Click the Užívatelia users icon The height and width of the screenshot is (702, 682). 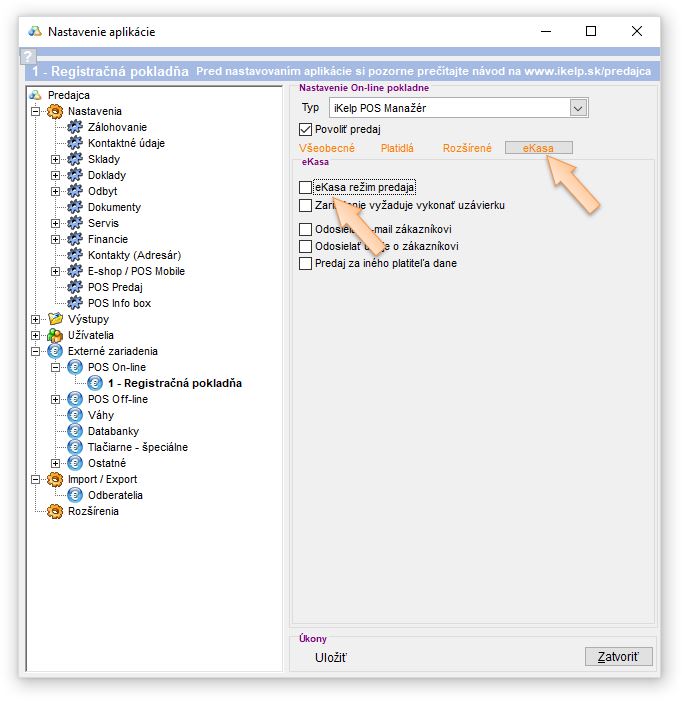pos(55,335)
